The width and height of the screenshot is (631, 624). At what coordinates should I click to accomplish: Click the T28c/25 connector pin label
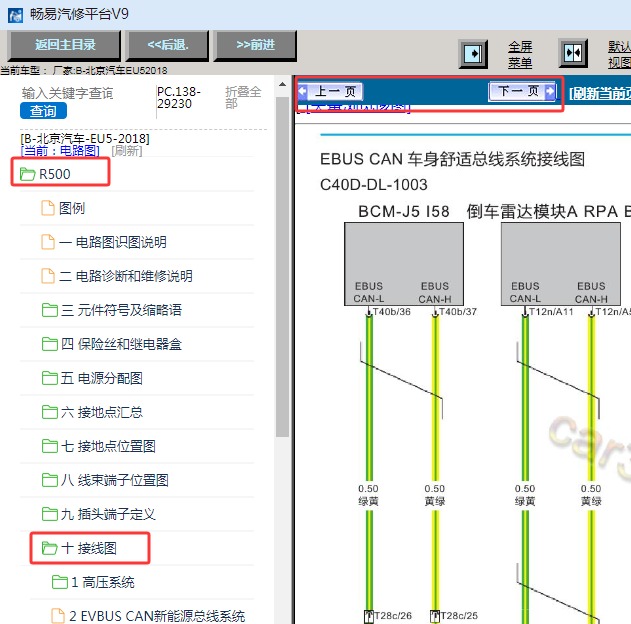click(x=459, y=616)
